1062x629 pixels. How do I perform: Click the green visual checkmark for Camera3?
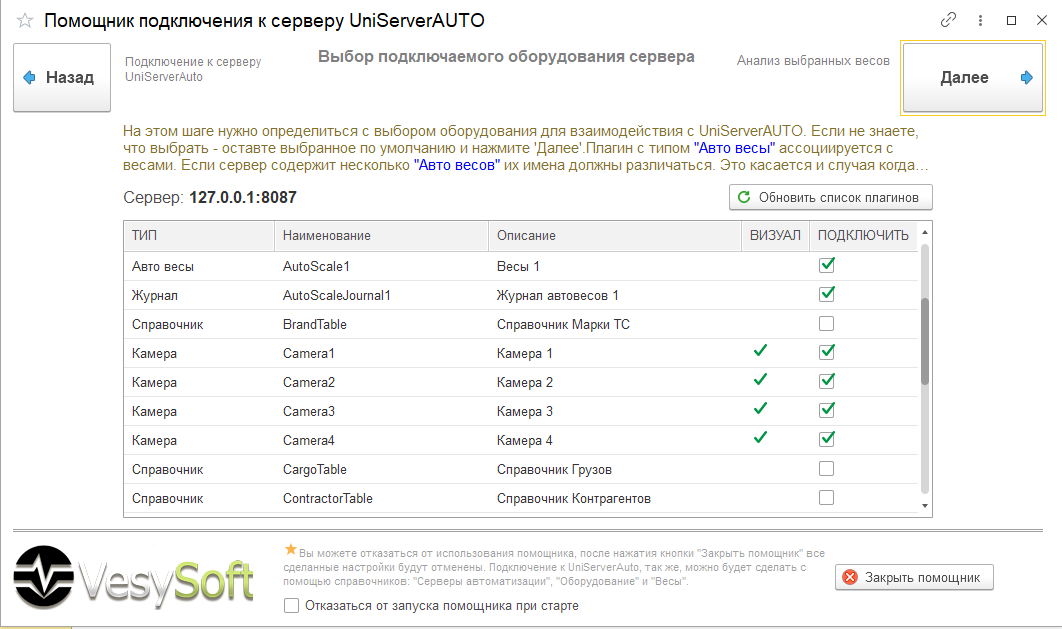[760, 409]
